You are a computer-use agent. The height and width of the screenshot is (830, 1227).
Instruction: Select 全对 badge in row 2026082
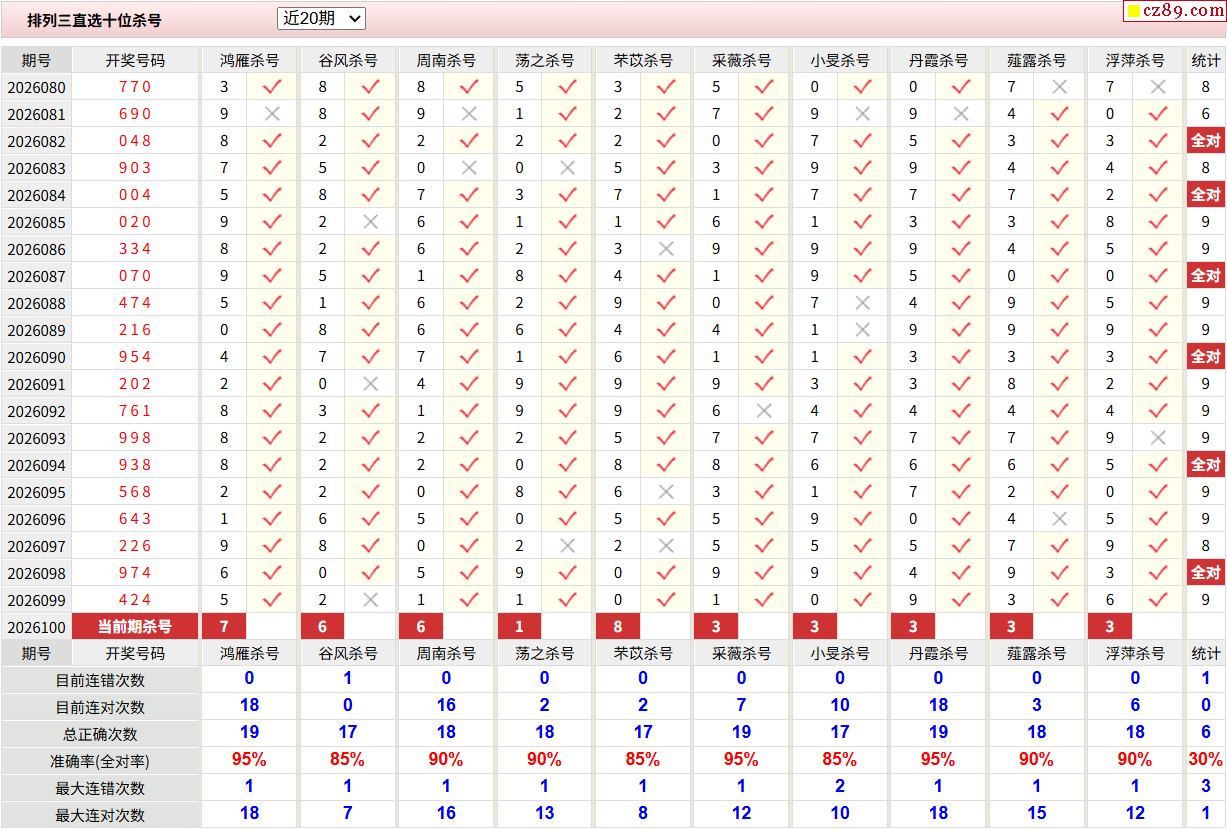coord(1206,141)
